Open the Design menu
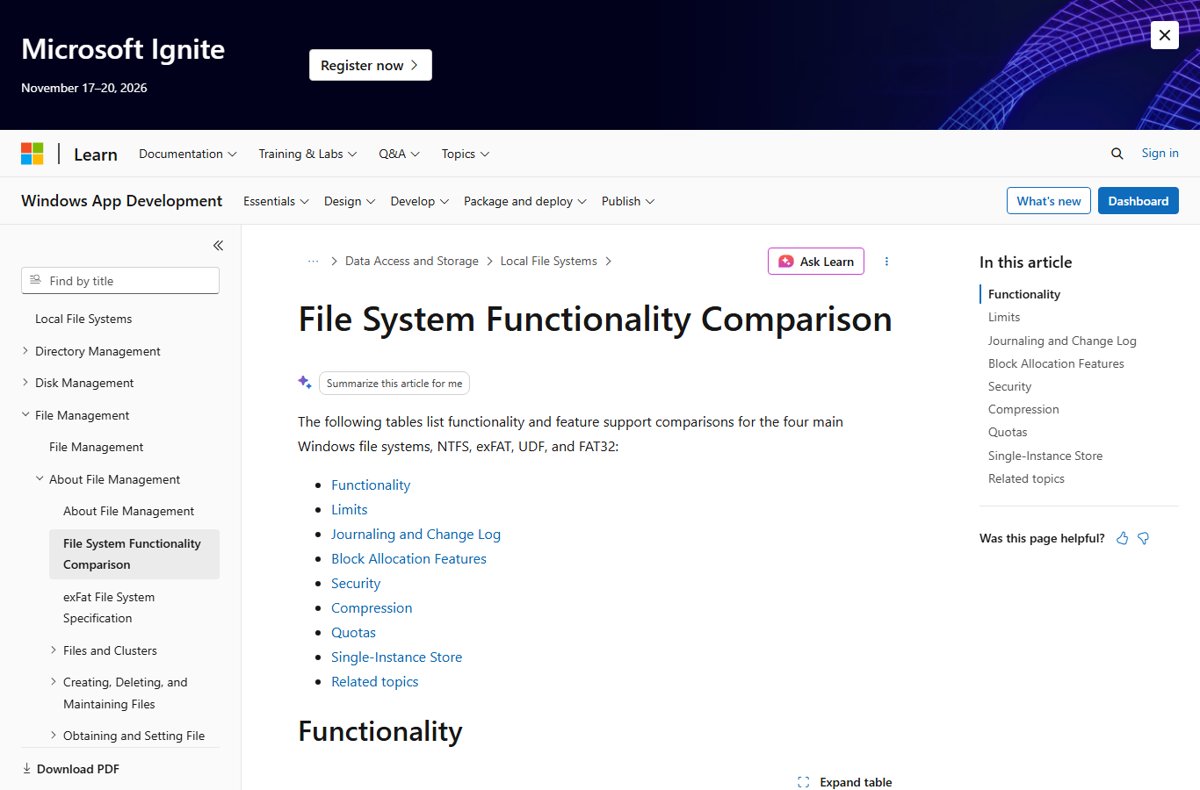 point(349,201)
